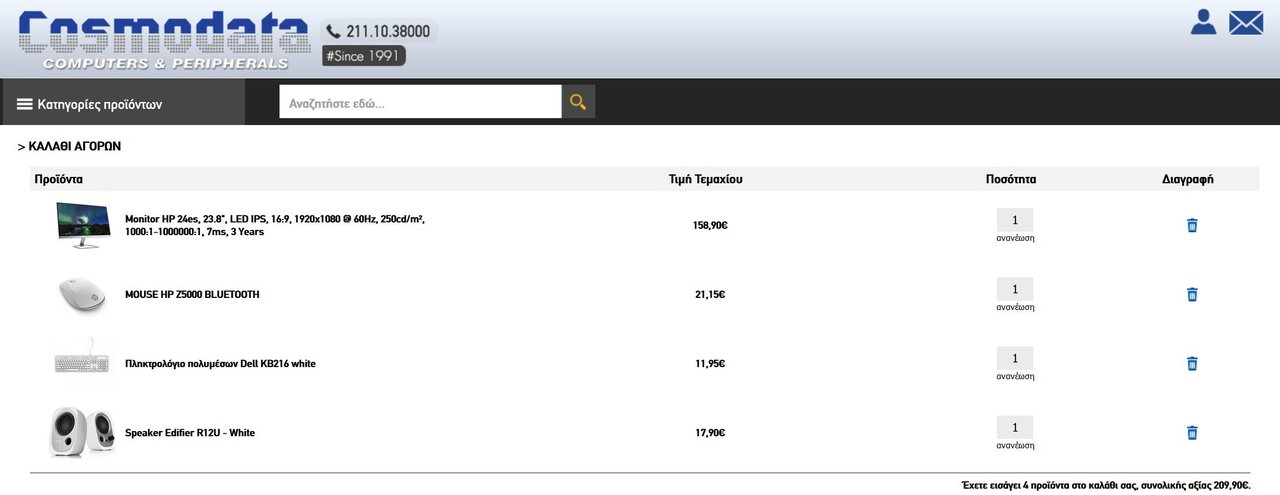This screenshot has width=1280, height=495.
Task: Click the 17,90€ price
Action: 710,433
